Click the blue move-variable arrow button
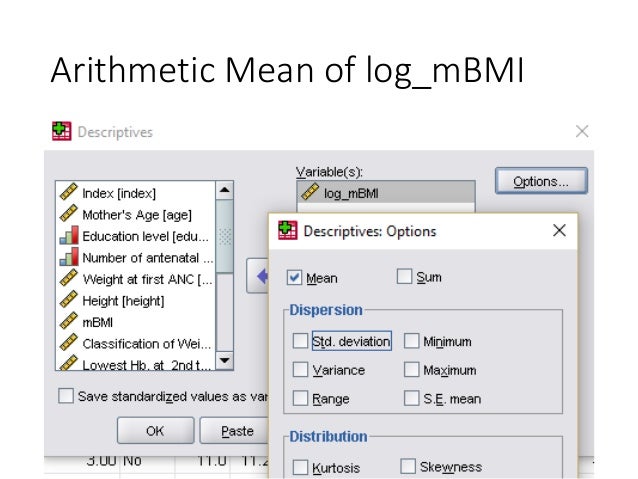The image size is (638, 479). (x=258, y=276)
